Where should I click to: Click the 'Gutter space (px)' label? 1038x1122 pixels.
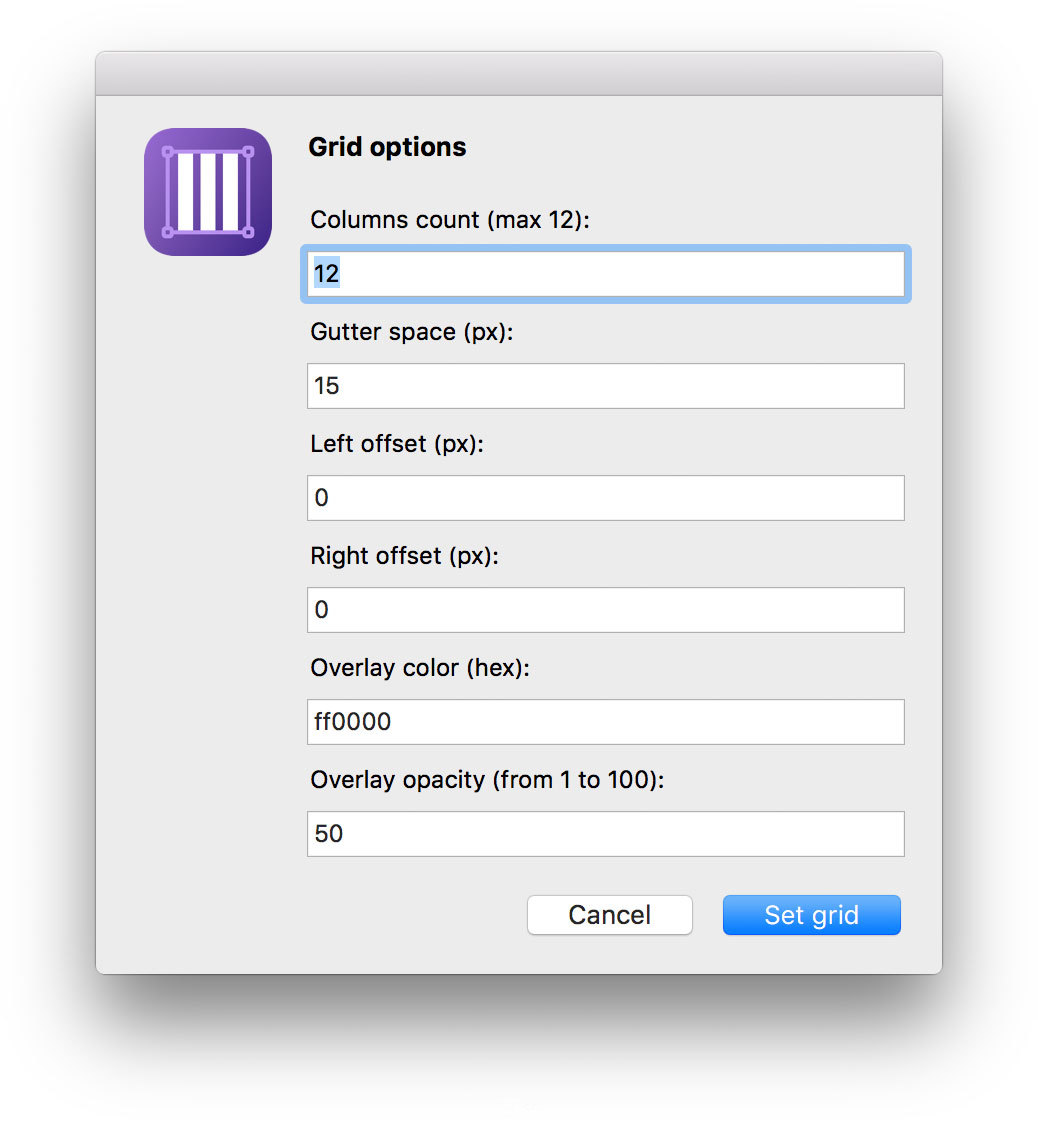411,332
